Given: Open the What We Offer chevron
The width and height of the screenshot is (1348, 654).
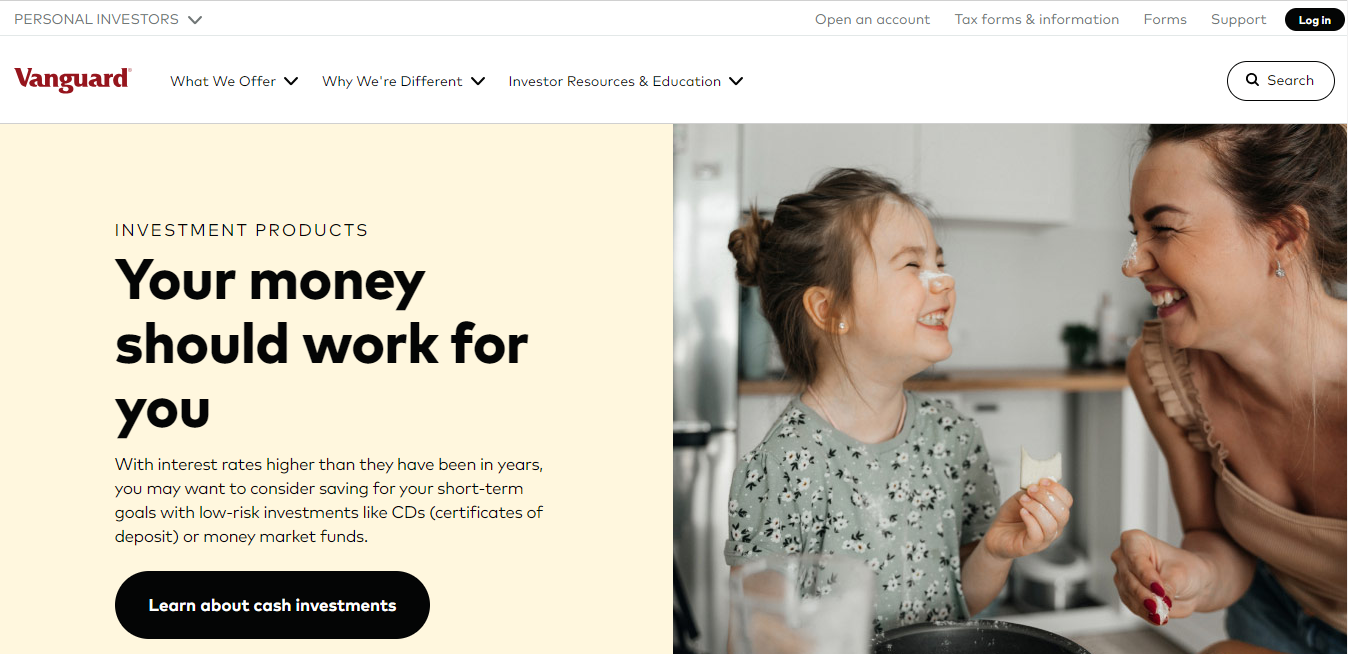Looking at the screenshot, I should (291, 81).
